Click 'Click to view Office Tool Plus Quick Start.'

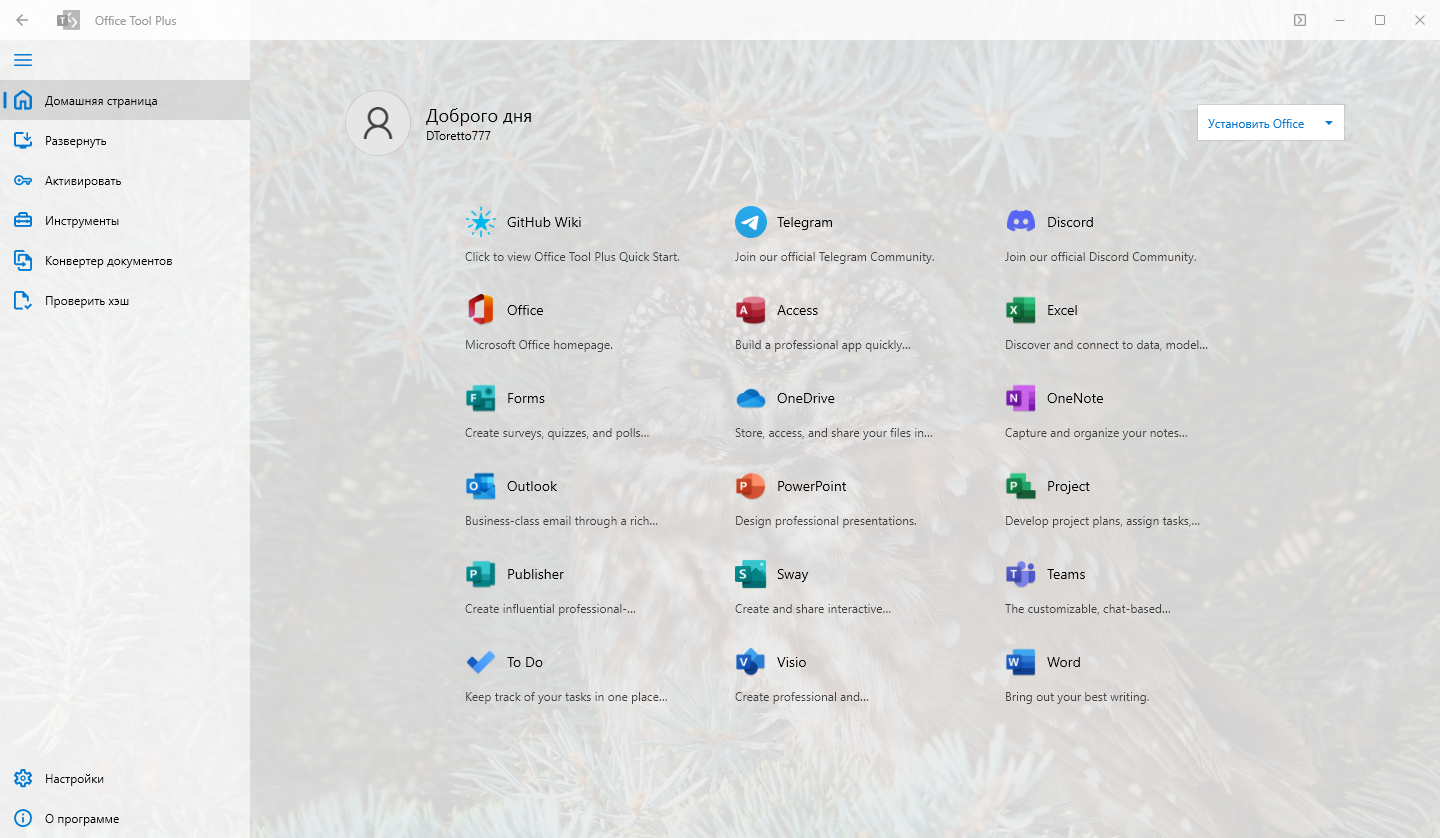tap(572, 257)
